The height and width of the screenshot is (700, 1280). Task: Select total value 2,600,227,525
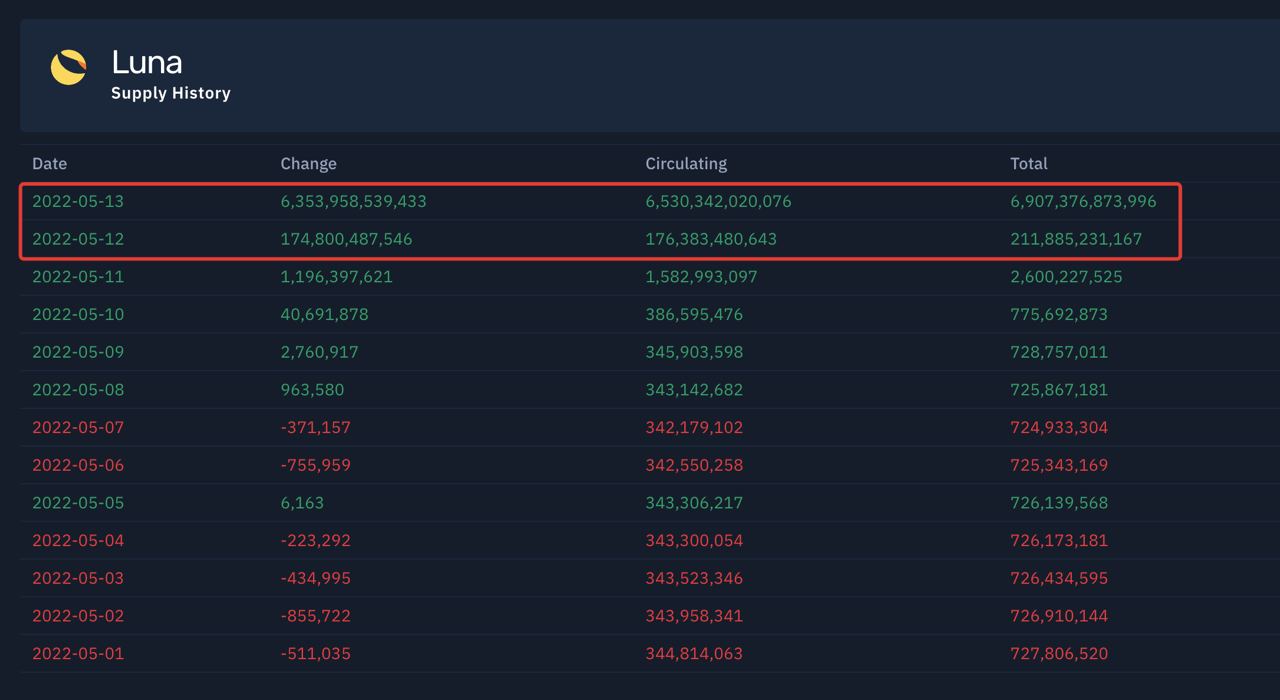coord(1066,276)
